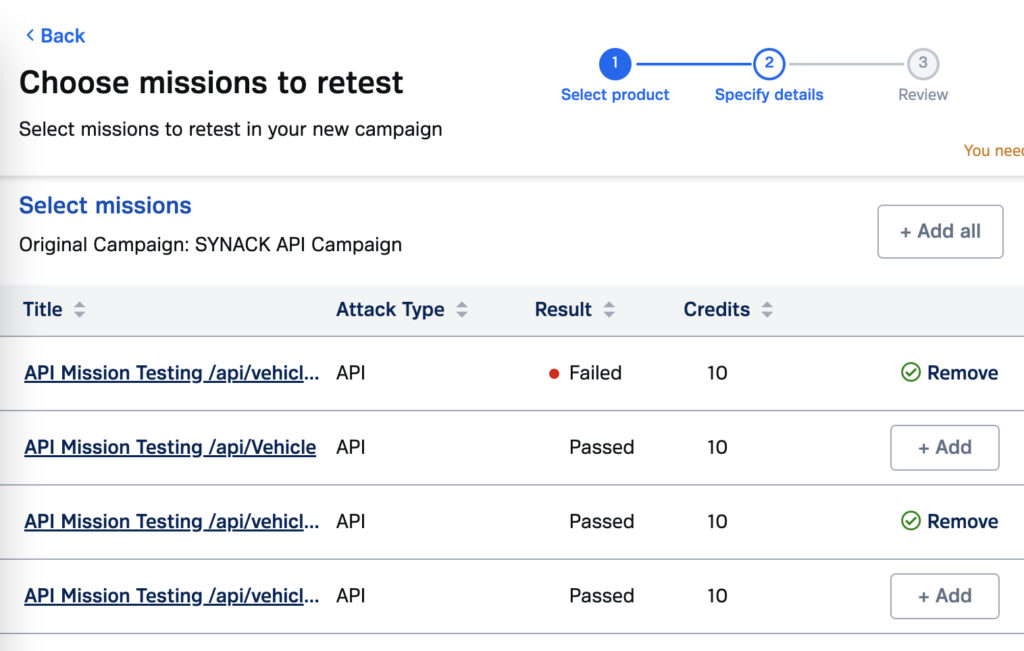The image size is (1024, 651).
Task: Open the Failed mission title link
Action: point(171,373)
